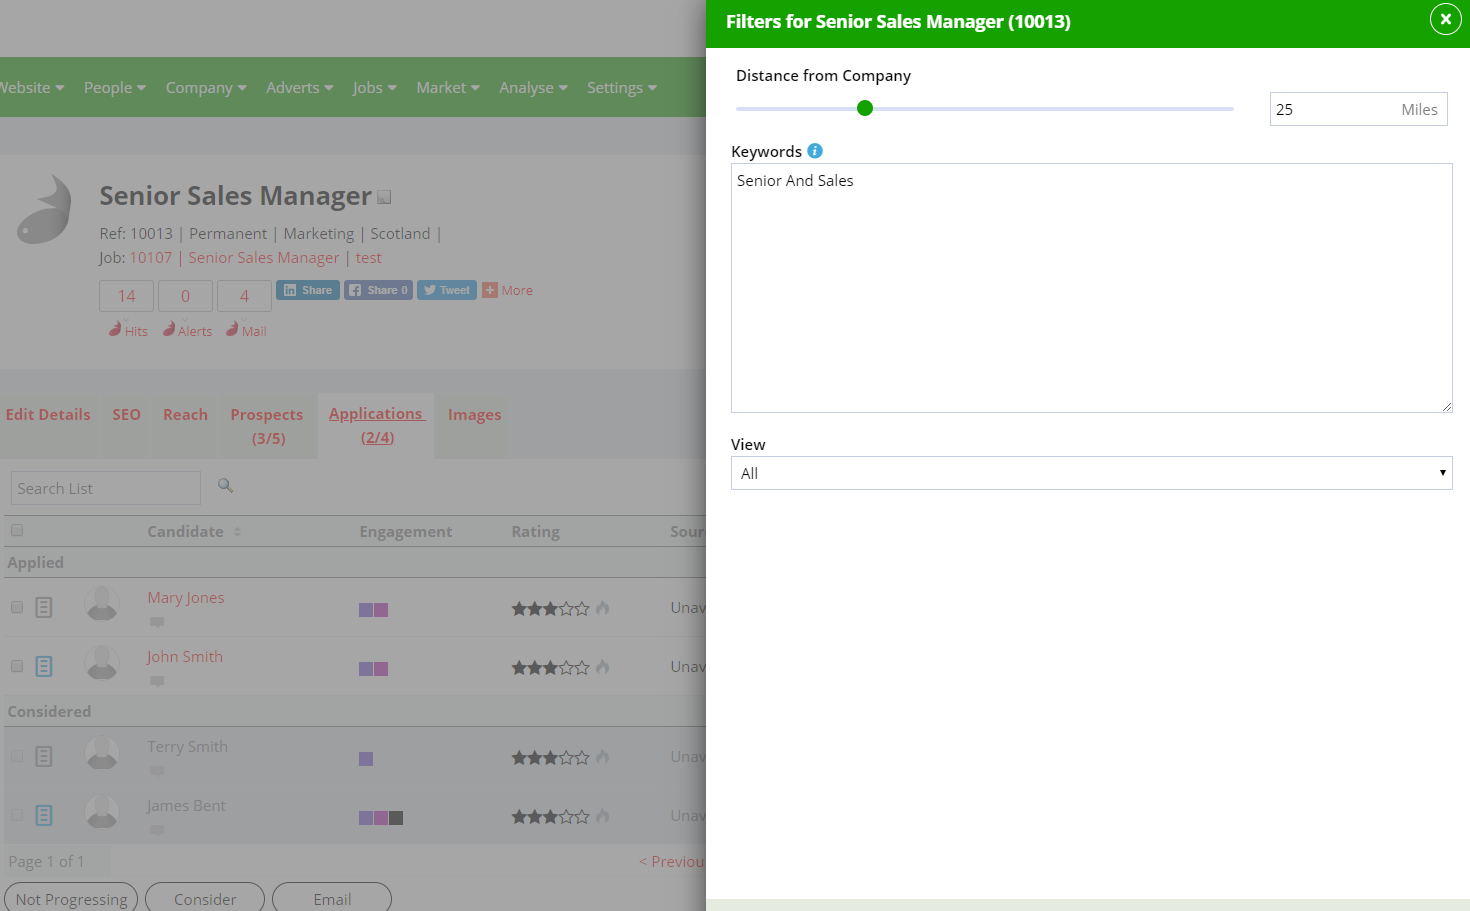
Task: Open candidate John Smith's profile link
Action: click(x=185, y=656)
